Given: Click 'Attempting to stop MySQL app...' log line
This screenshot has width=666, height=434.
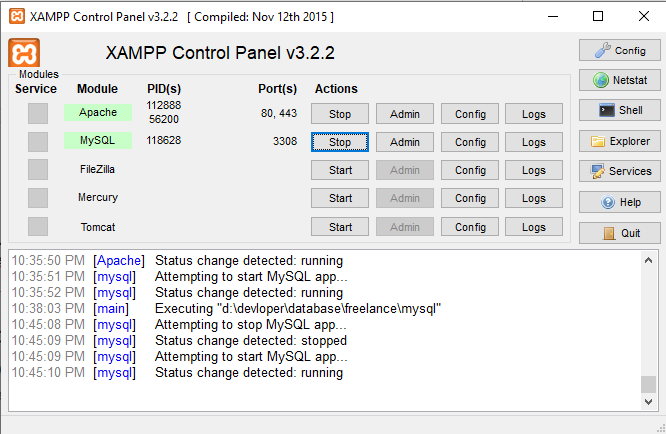Looking at the screenshot, I should [251, 325].
